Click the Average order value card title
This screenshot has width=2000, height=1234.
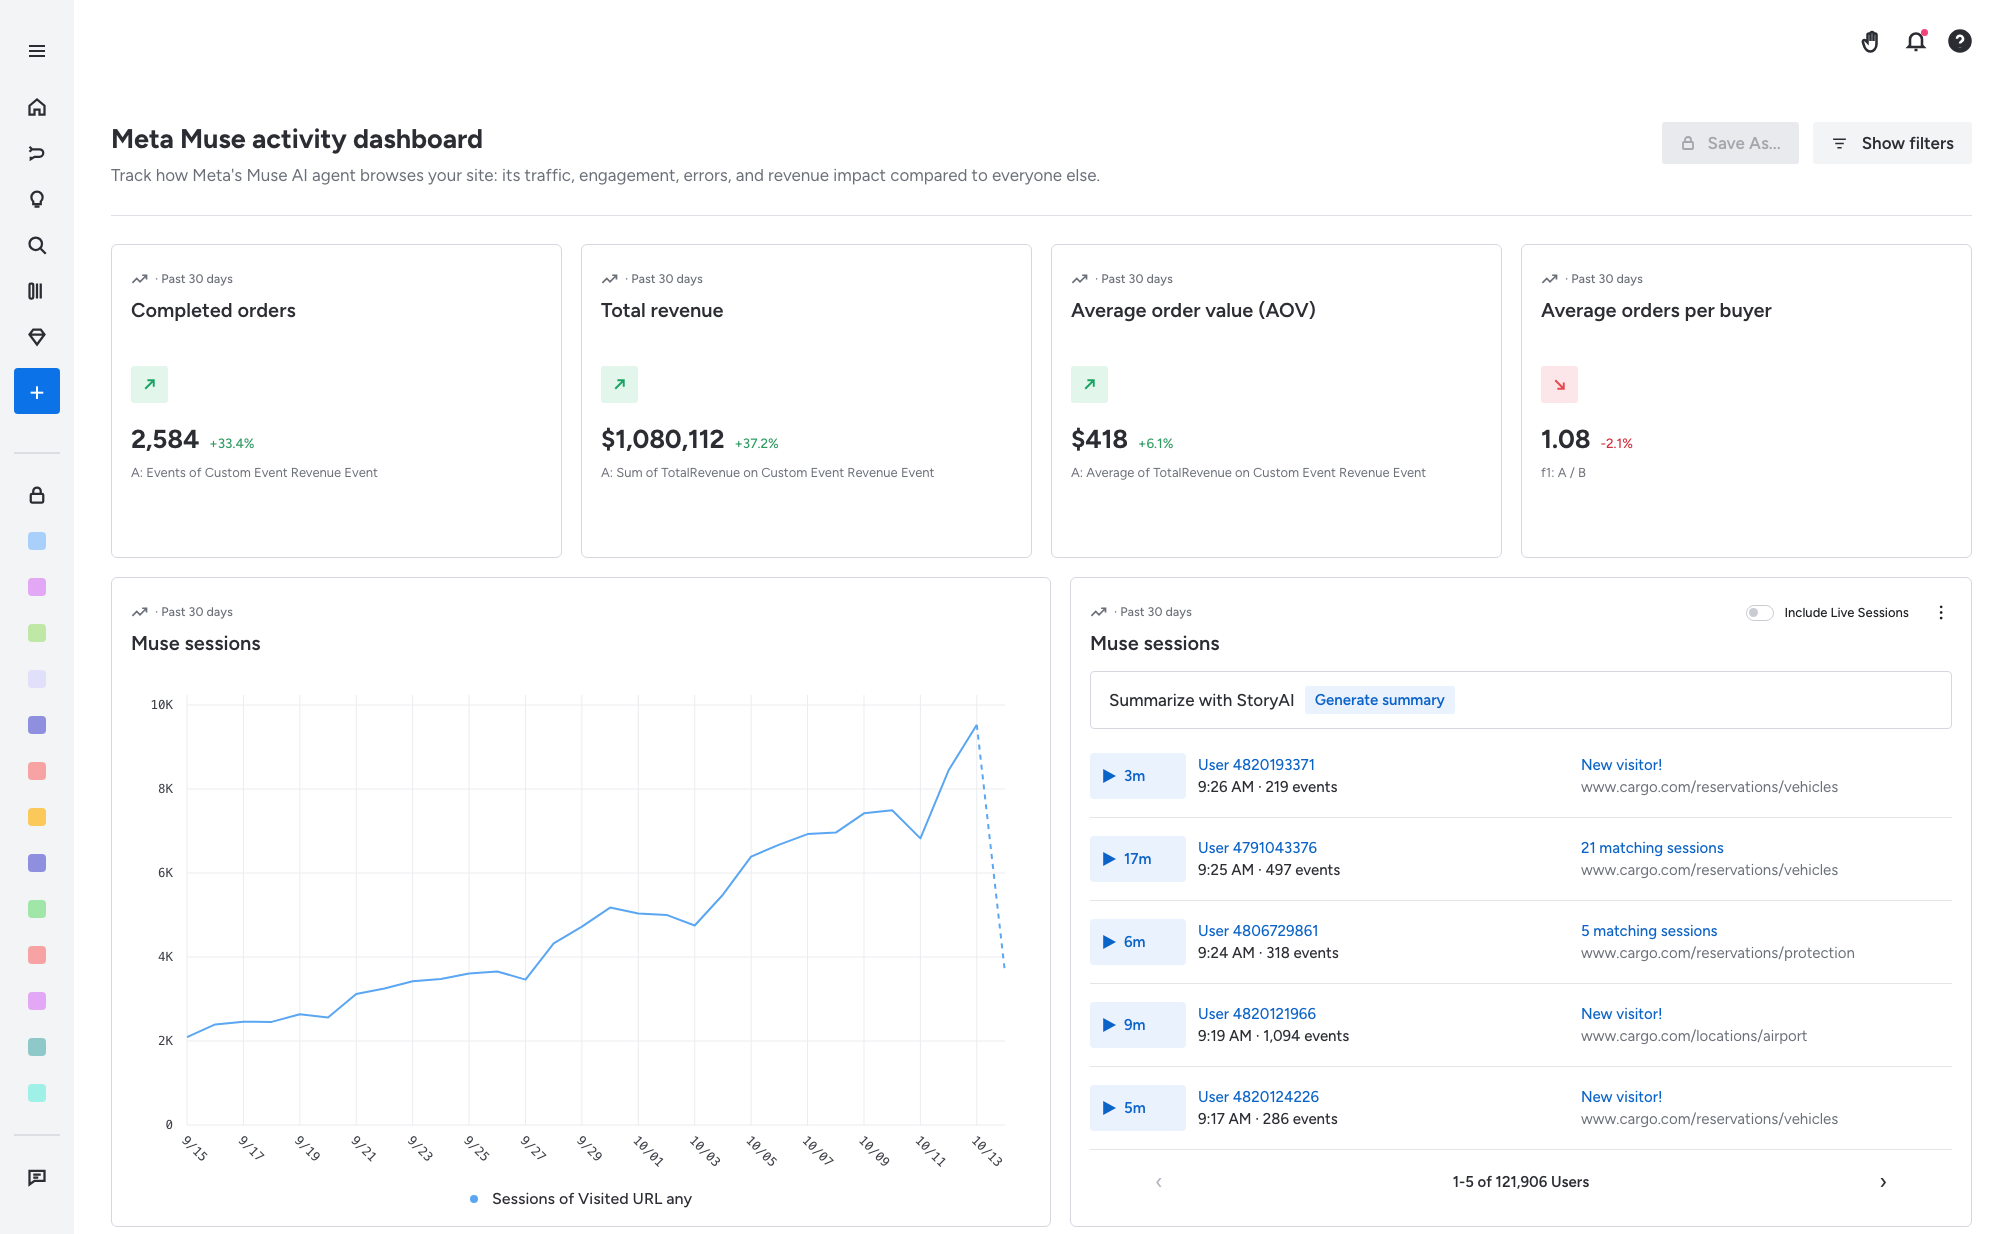coord(1193,310)
